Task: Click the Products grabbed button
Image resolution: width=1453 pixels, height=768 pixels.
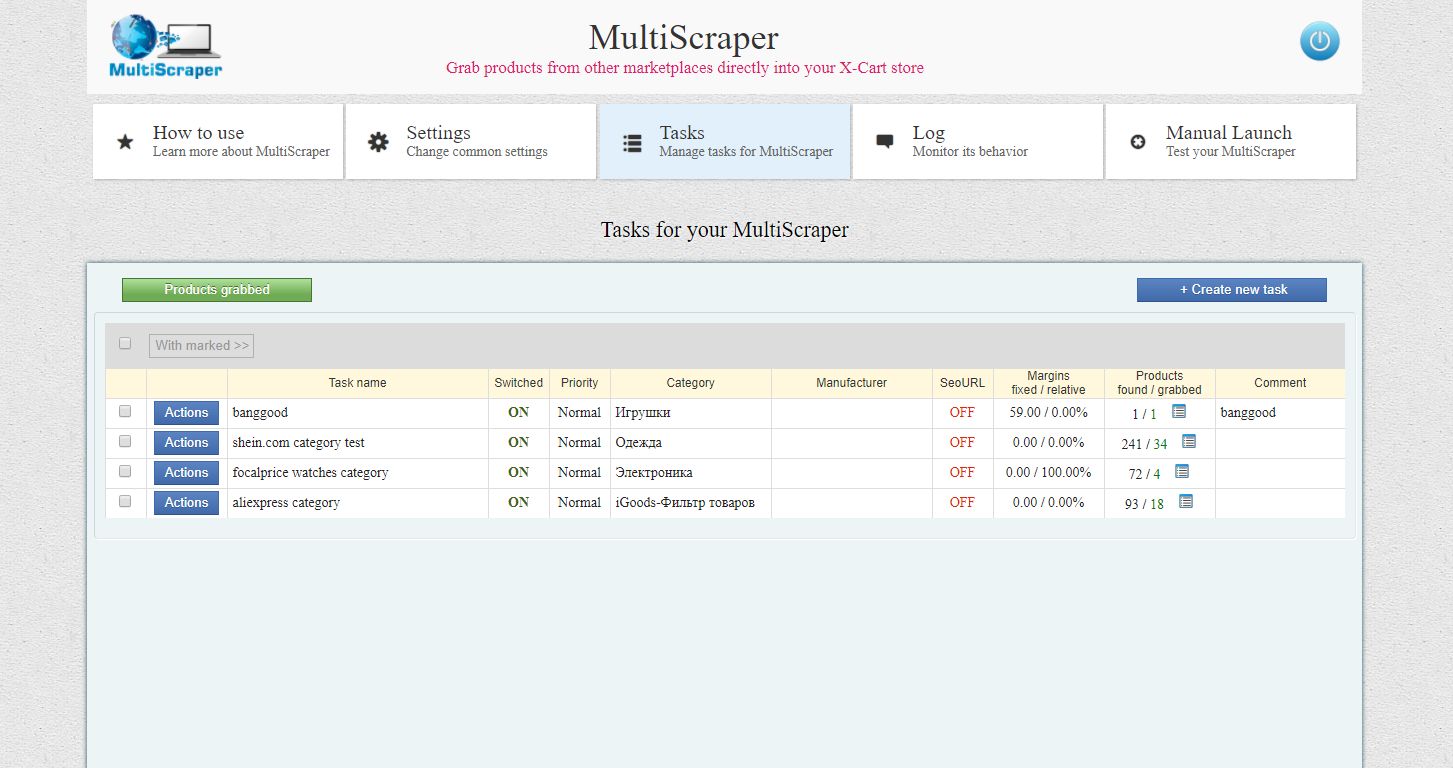Action: click(x=217, y=290)
